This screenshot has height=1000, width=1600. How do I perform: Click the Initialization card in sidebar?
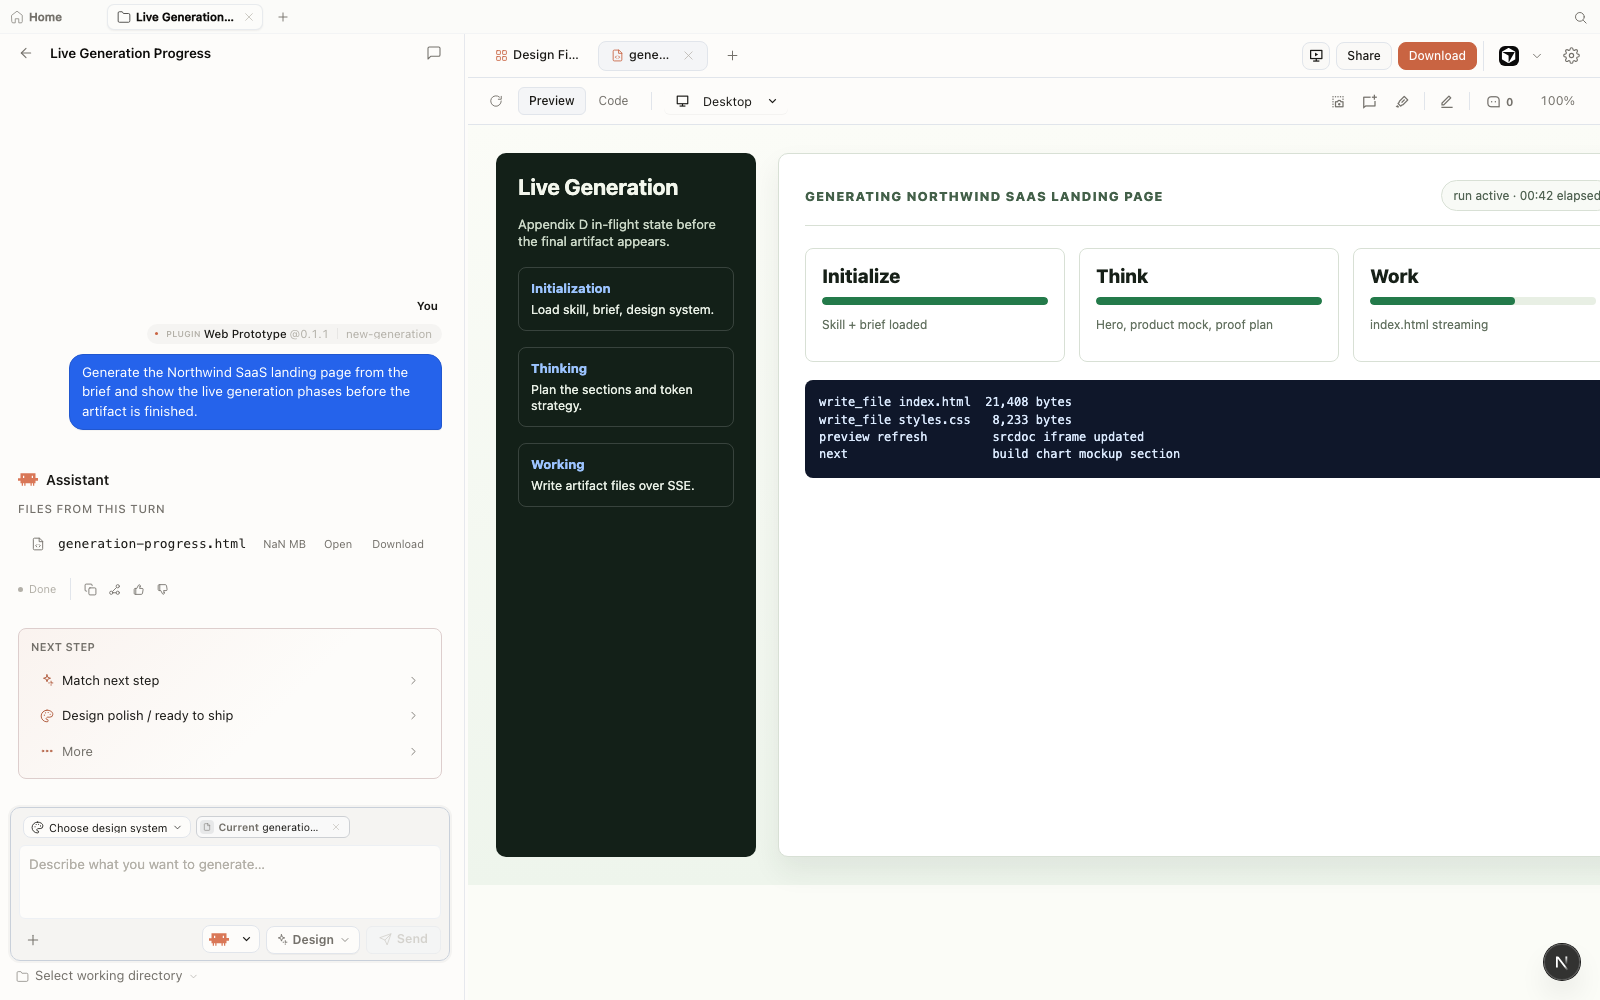[626, 299]
